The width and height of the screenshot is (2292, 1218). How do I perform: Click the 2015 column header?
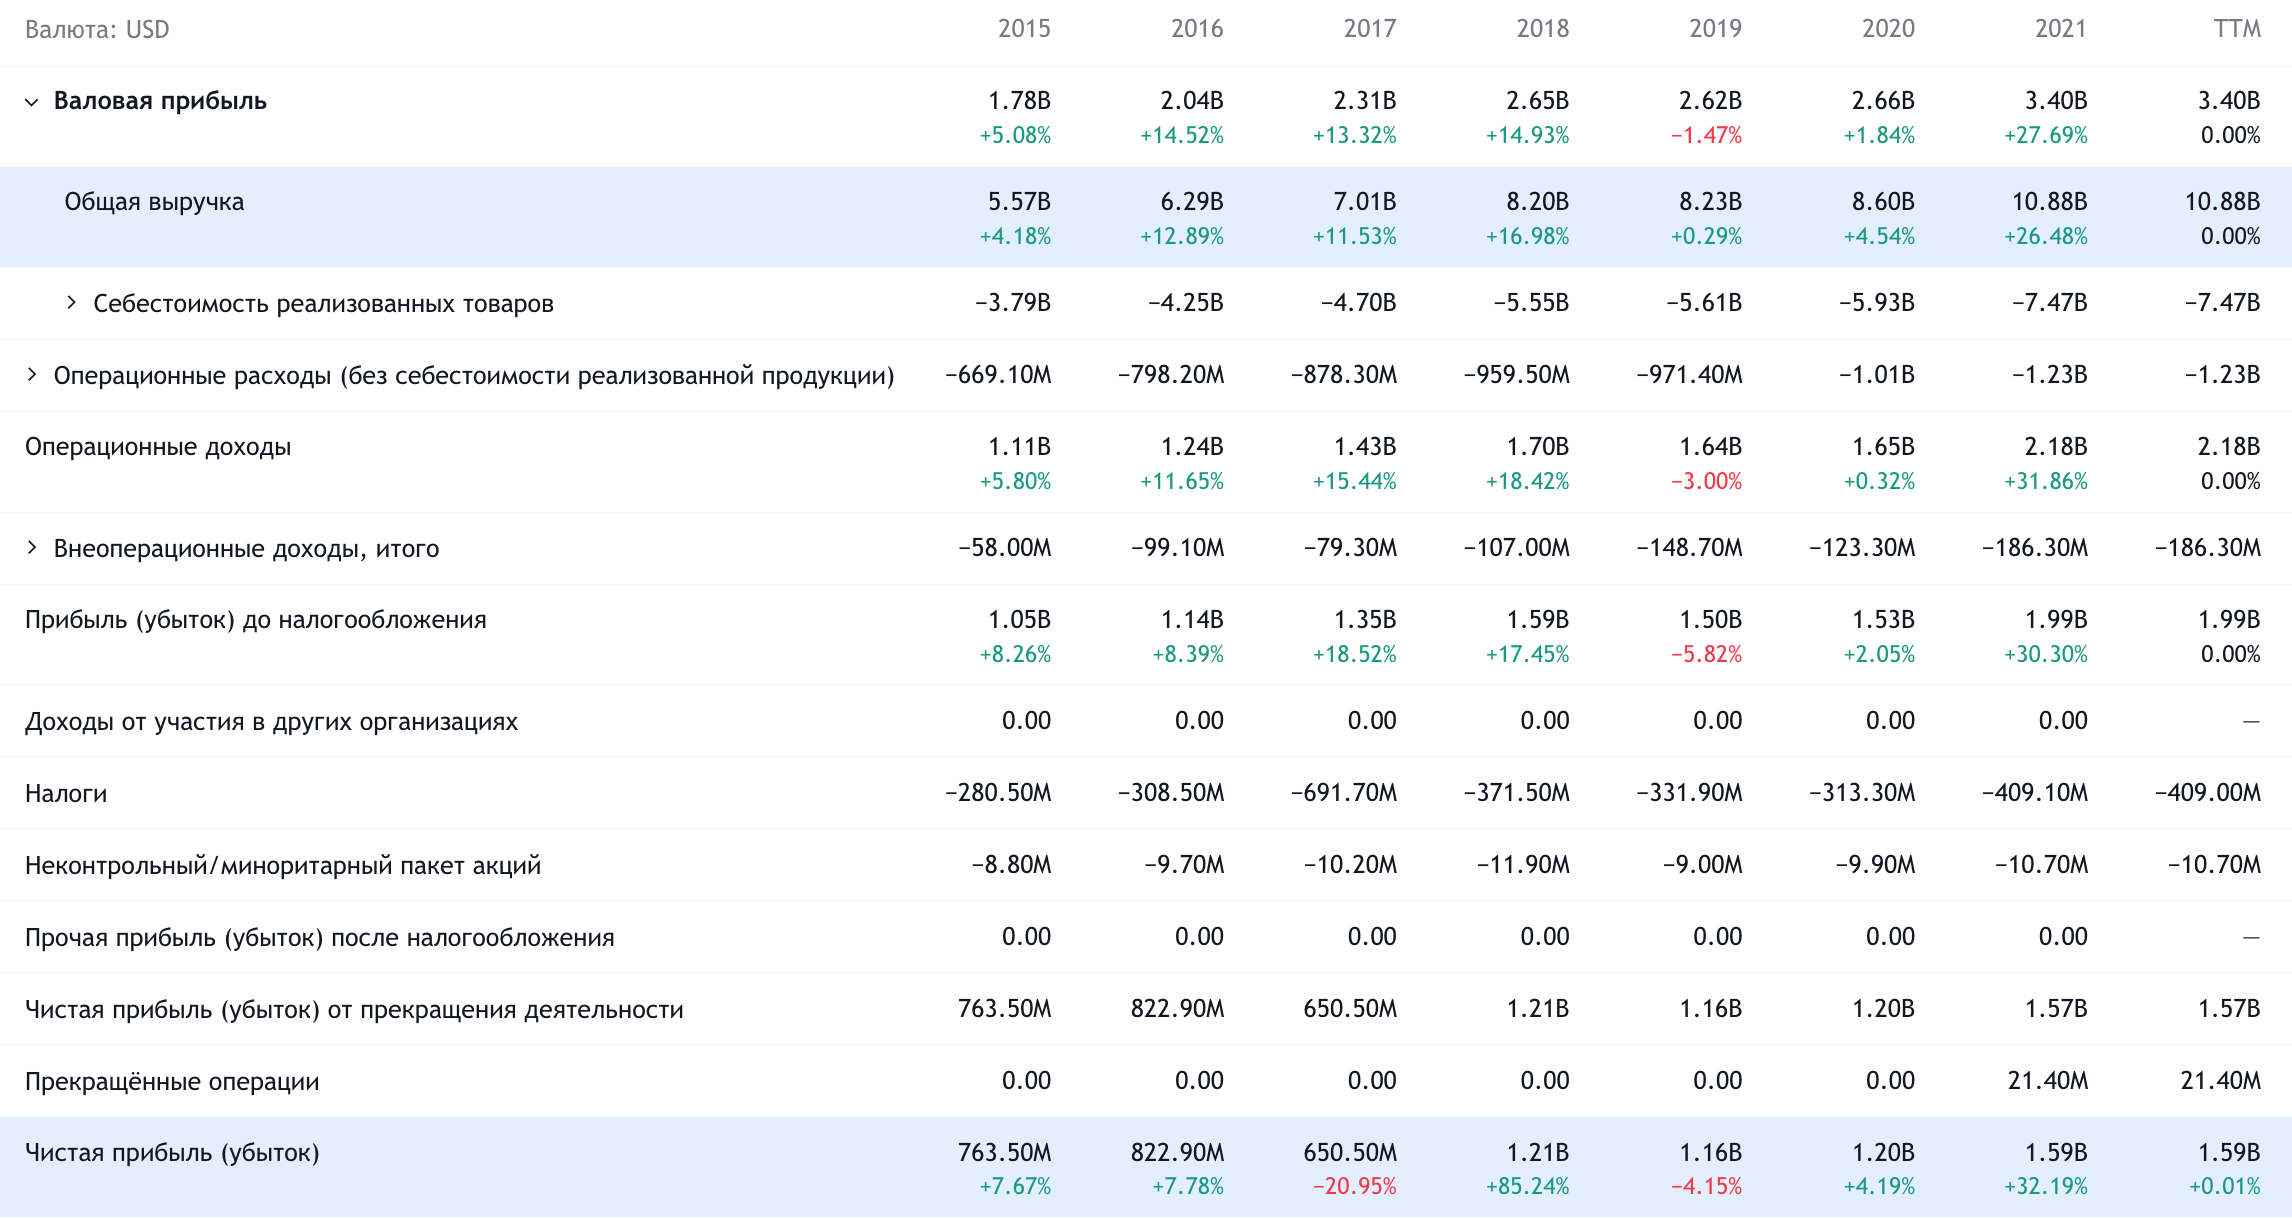pos(1024,29)
